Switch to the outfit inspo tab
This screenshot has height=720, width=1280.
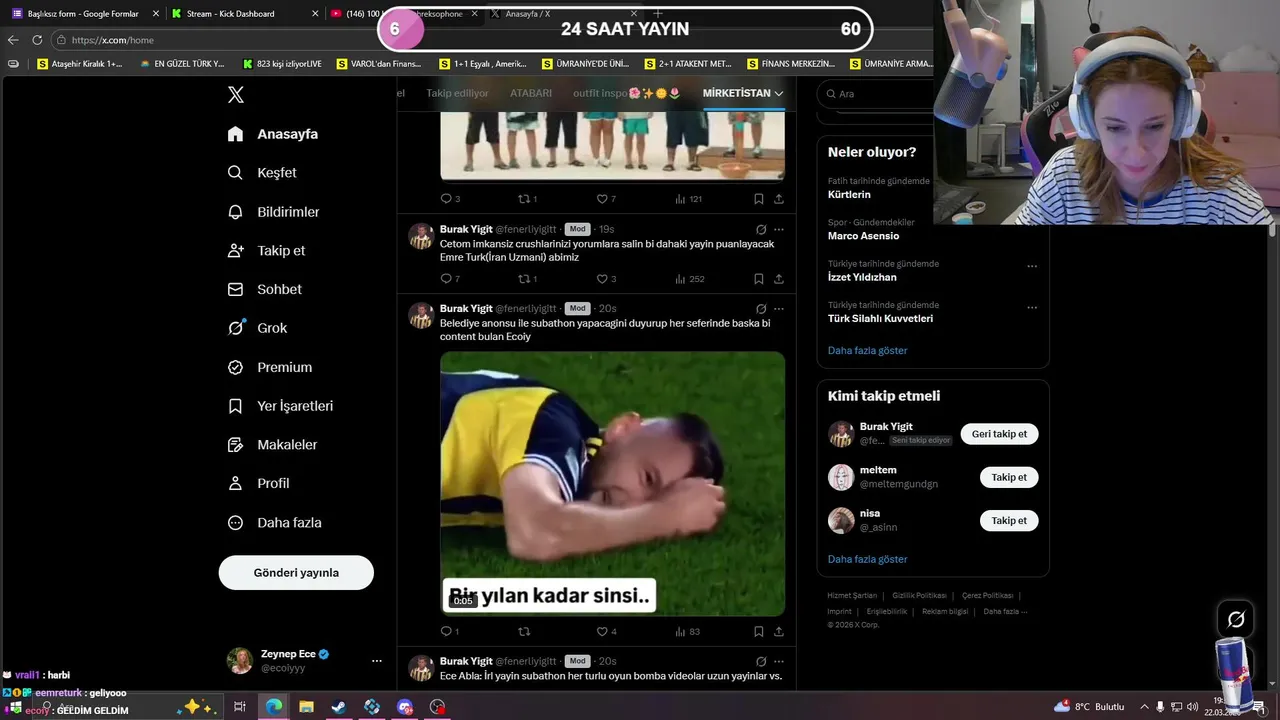pos(627,93)
